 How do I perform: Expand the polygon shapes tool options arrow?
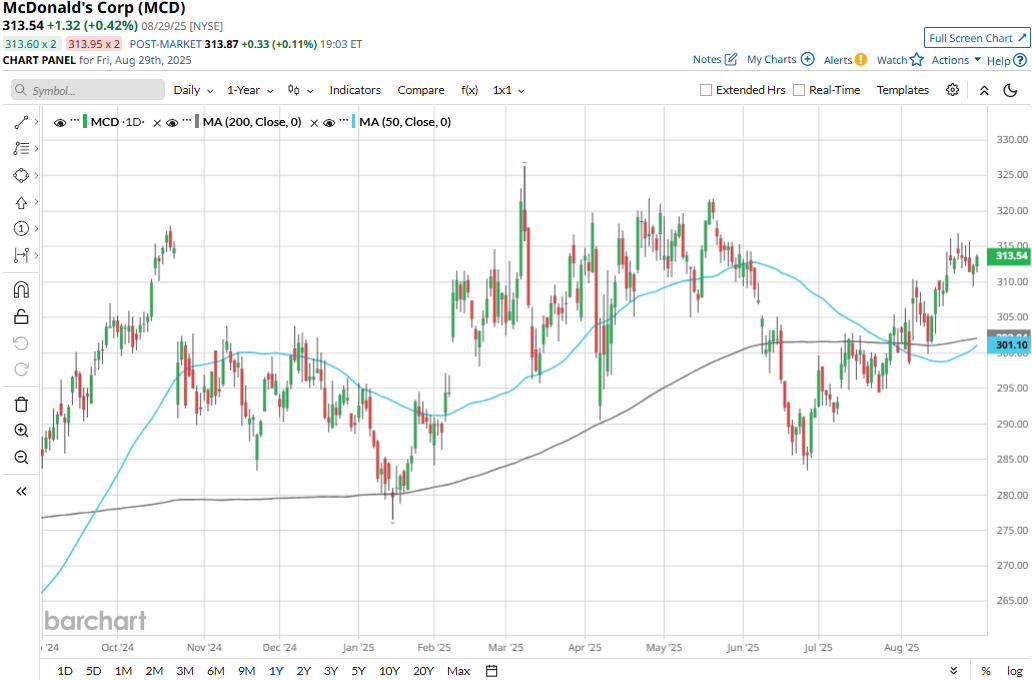click(36, 176)
